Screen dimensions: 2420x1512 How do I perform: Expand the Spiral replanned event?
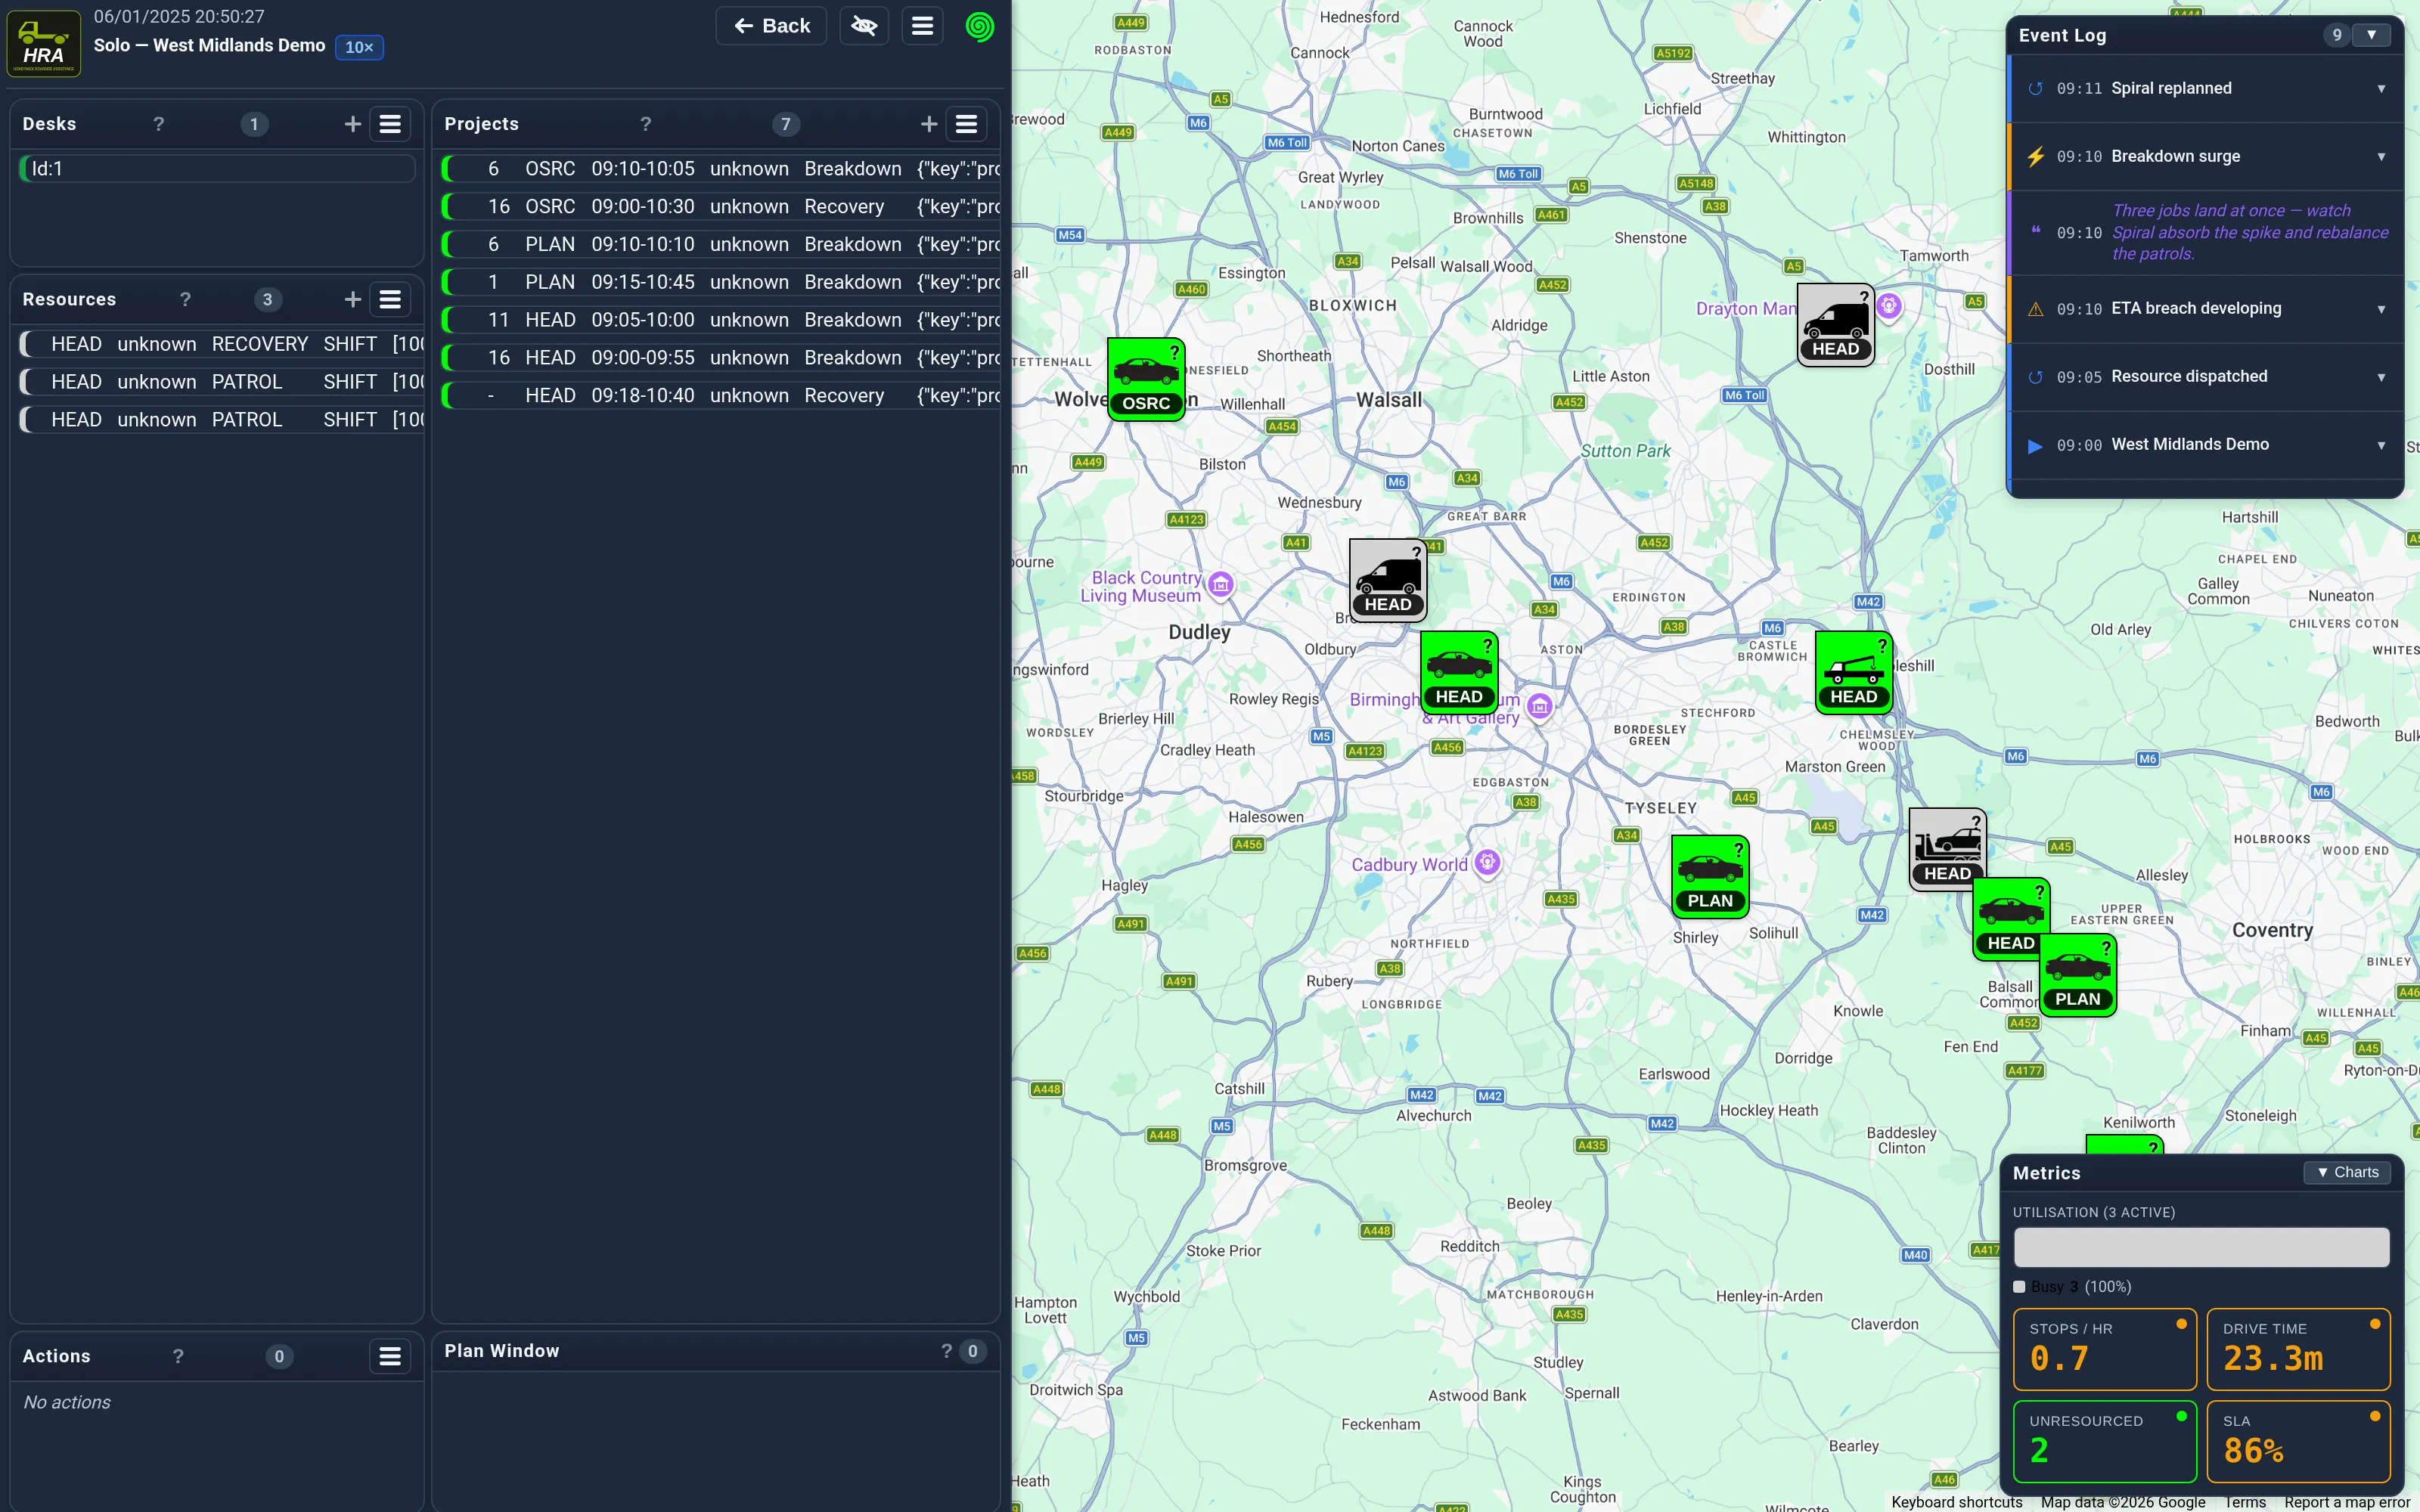tap(2380, 89)
